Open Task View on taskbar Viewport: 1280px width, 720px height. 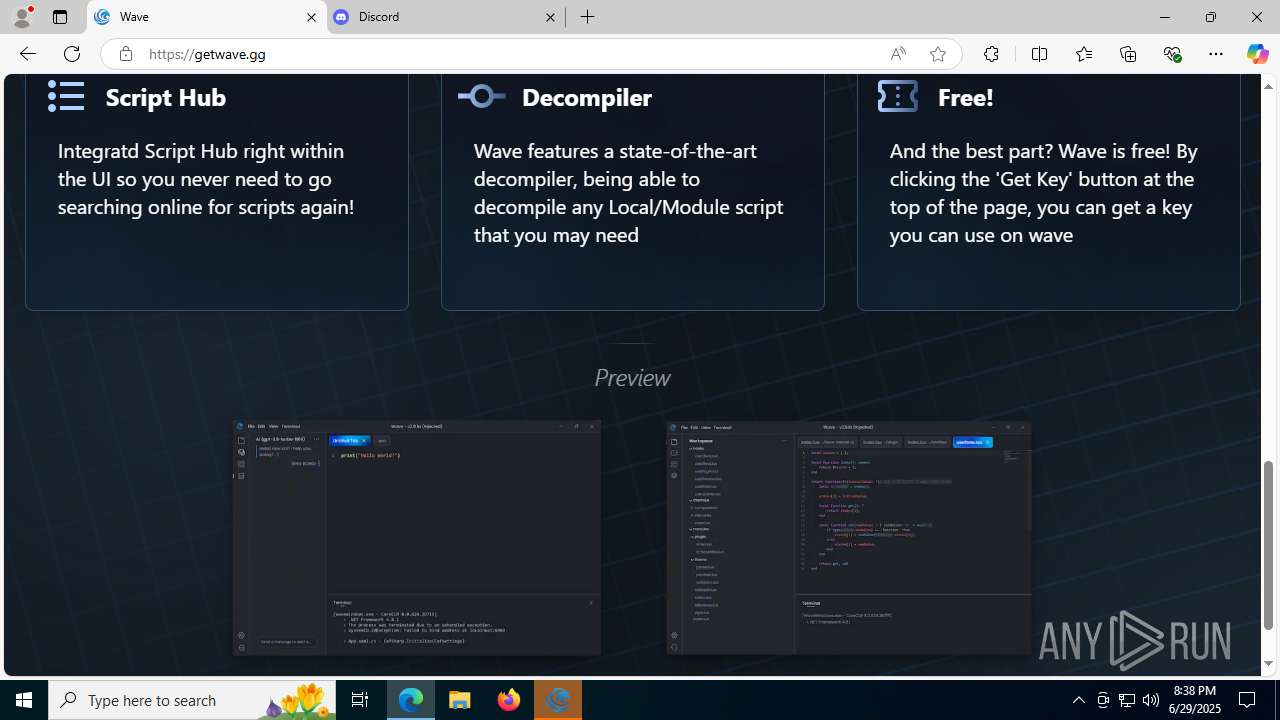pyautogui.click(x=360, y=700)
